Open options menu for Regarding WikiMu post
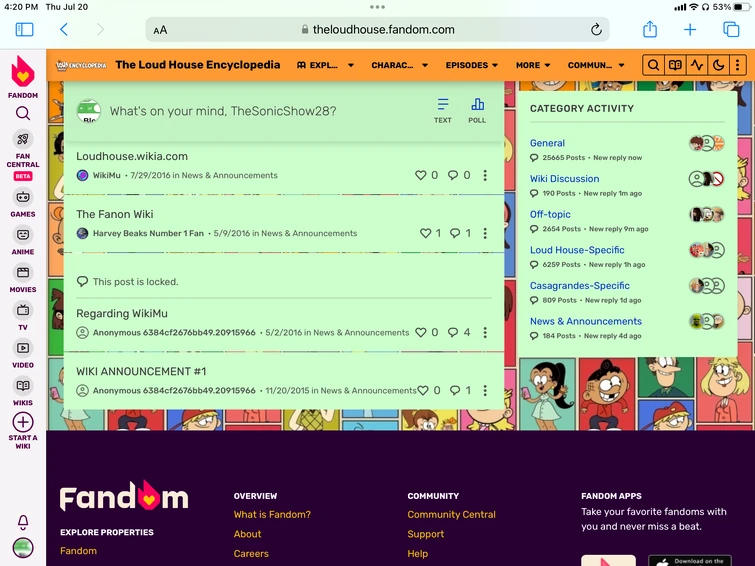Viewport: 755px width, 566px height. [485, 332]
